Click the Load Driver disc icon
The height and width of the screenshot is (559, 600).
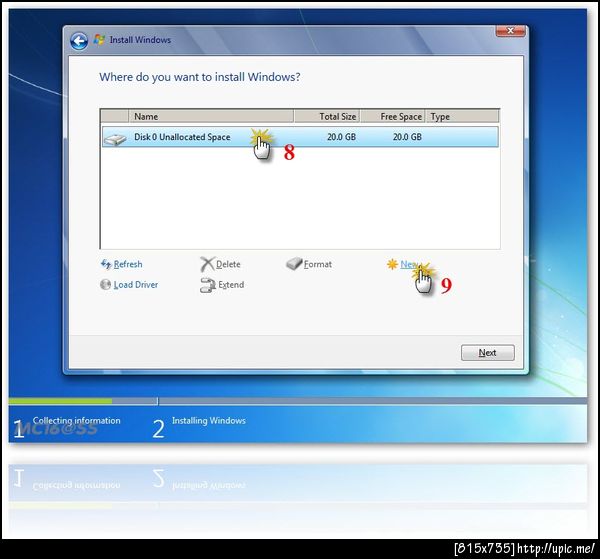coord(105,285)
